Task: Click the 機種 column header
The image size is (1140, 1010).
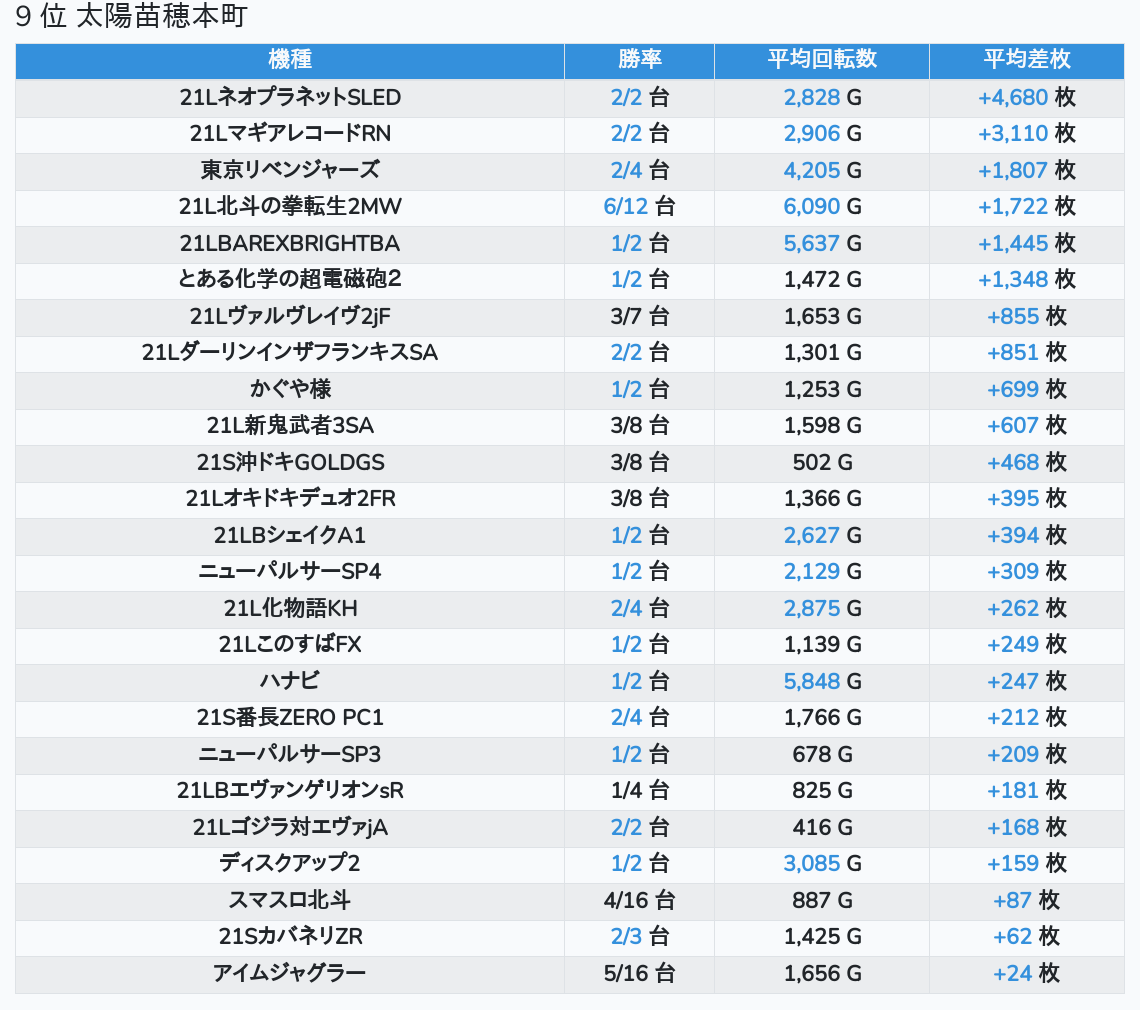Action: coord(290,60)
